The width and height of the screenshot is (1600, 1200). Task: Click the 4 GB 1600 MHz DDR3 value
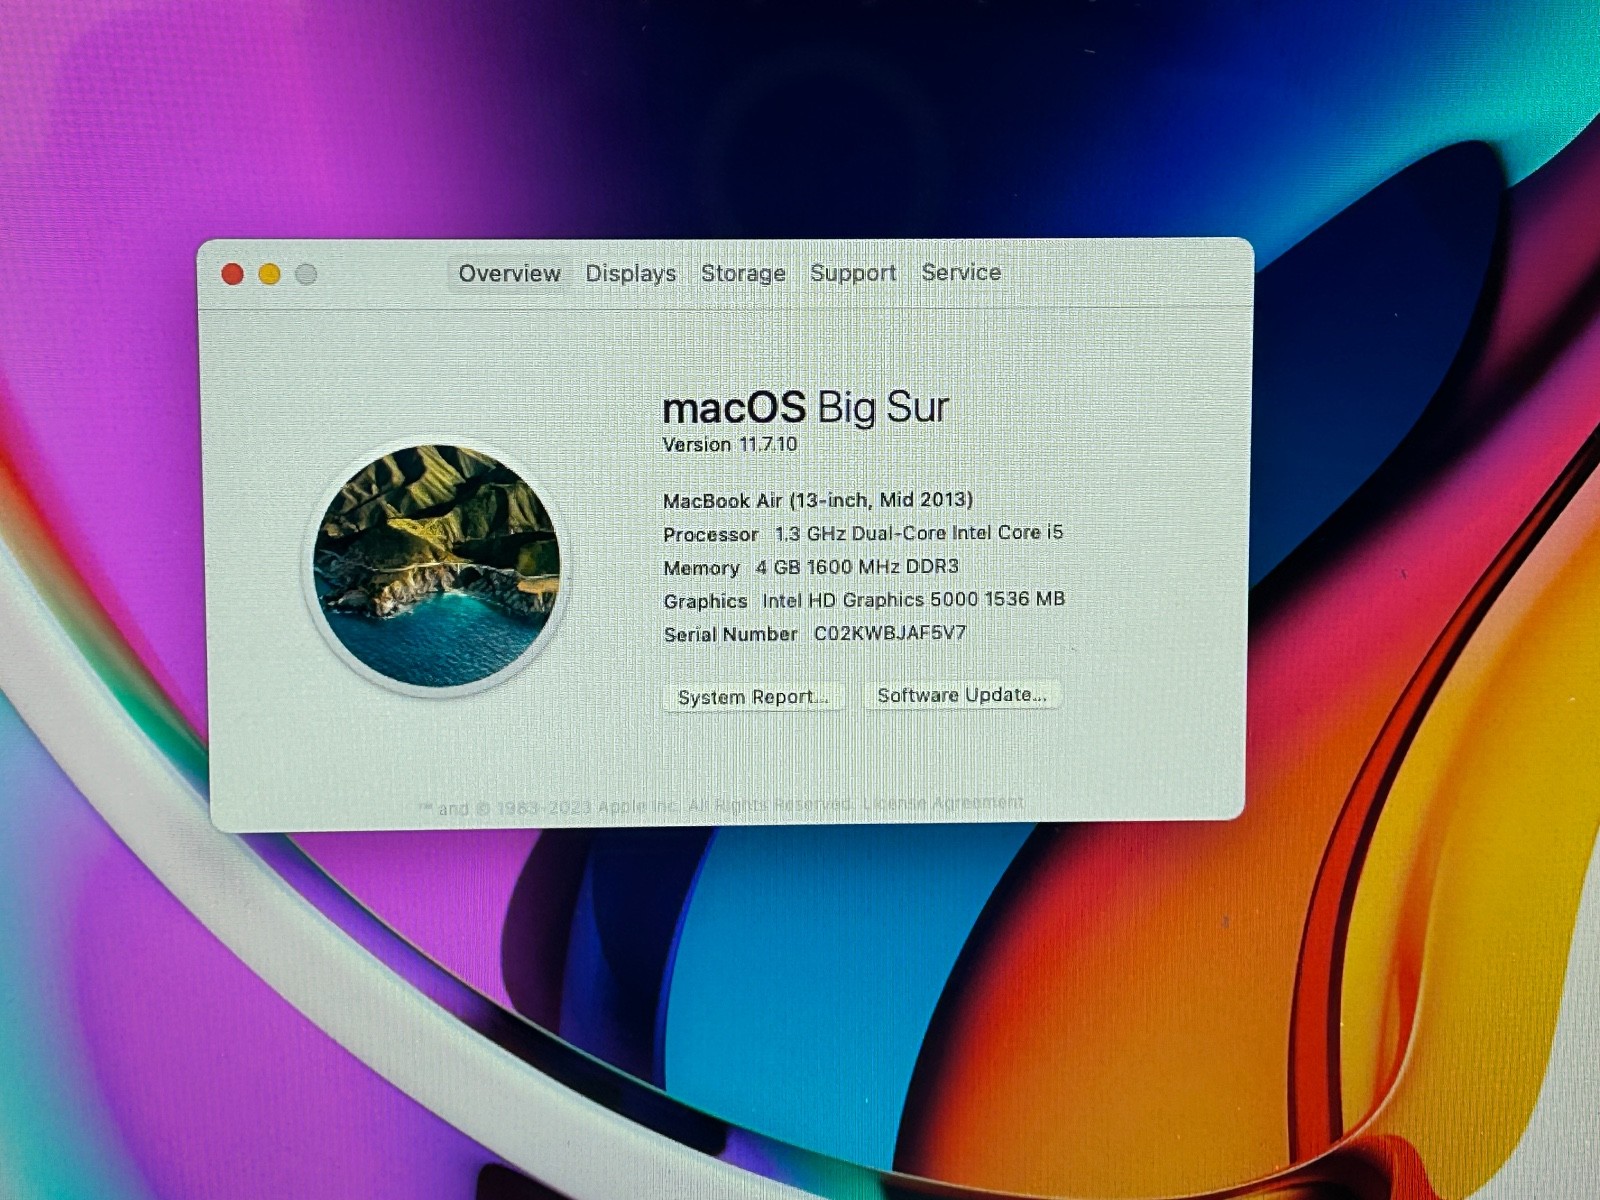pos(857,567)
